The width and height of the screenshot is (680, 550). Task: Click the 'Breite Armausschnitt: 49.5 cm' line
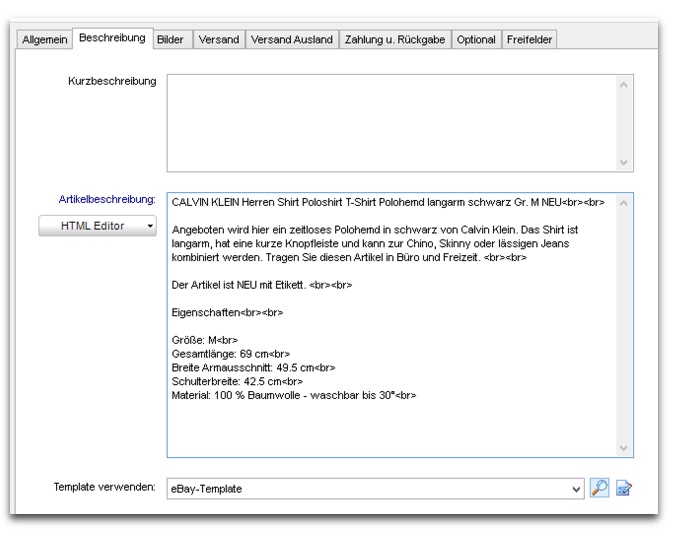(253, 368)
